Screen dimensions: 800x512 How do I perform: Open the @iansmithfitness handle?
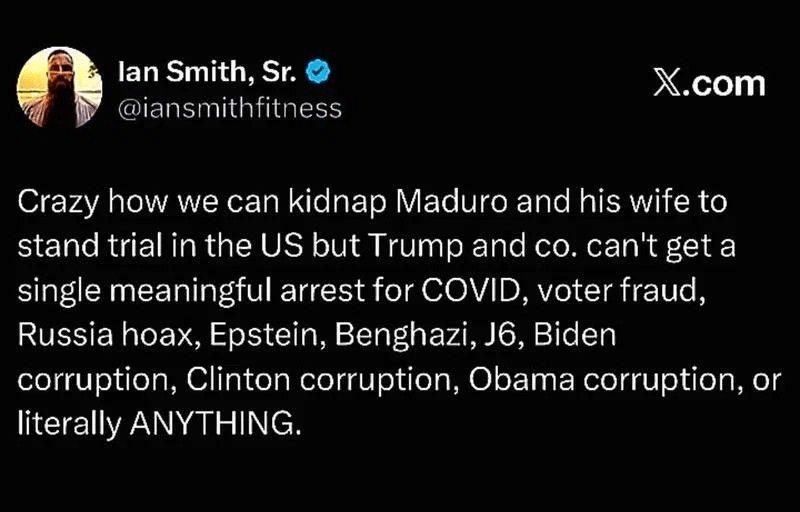coord(230,107)
